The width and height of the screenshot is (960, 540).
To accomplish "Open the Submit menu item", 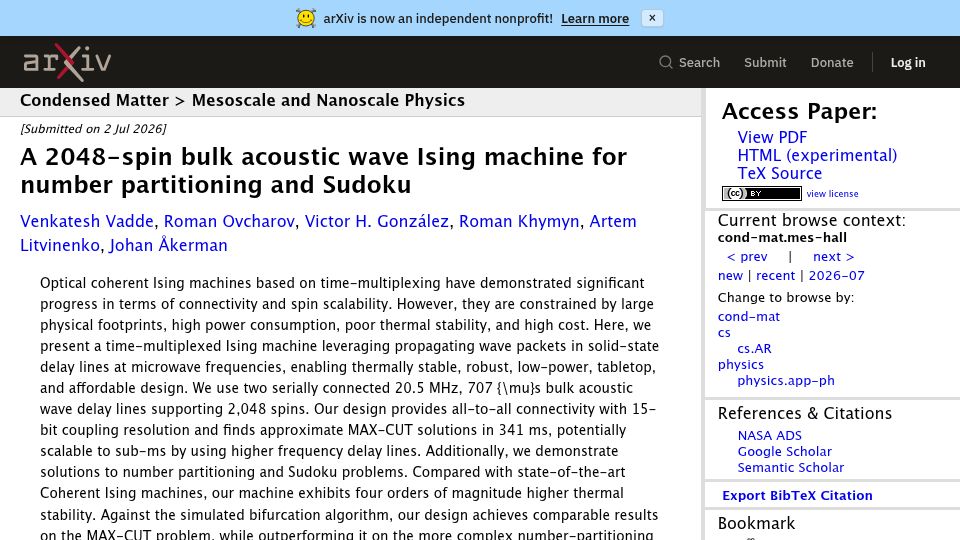I will pos(765,62).
